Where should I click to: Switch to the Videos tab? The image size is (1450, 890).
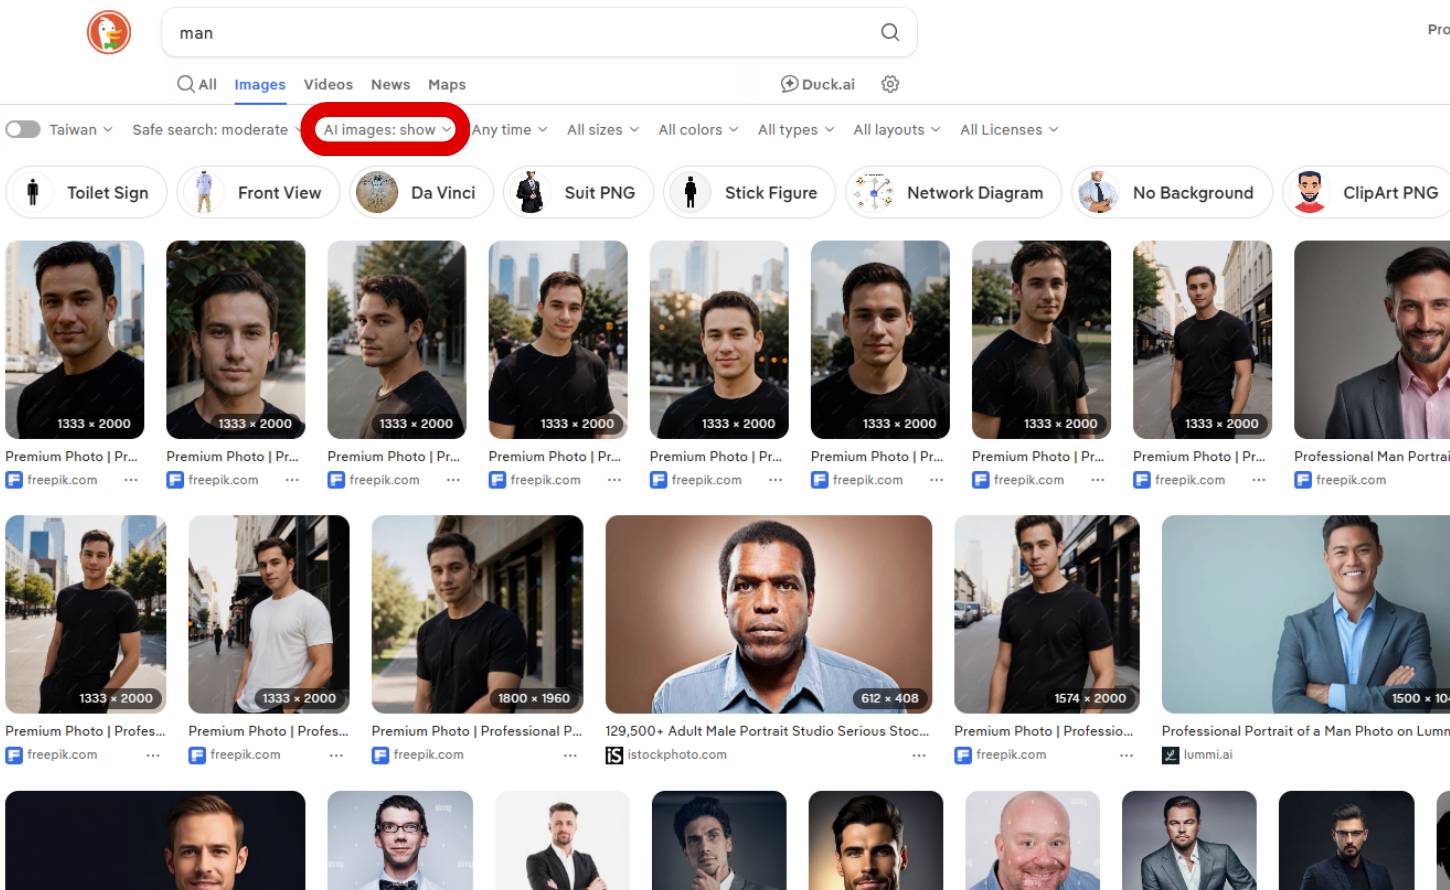328,84
